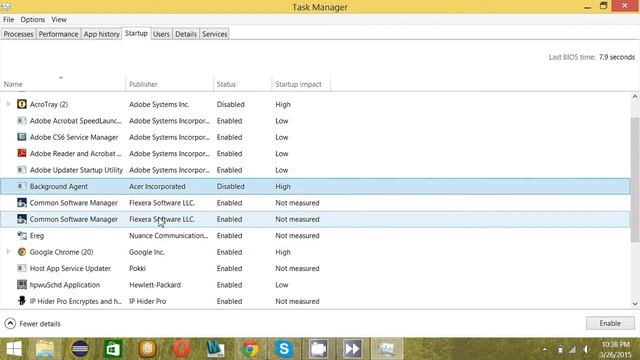Image resolution: width=640 pixels, height=360 pixels.
Task: Show hidden system tray icons
Action: [544, 349]
